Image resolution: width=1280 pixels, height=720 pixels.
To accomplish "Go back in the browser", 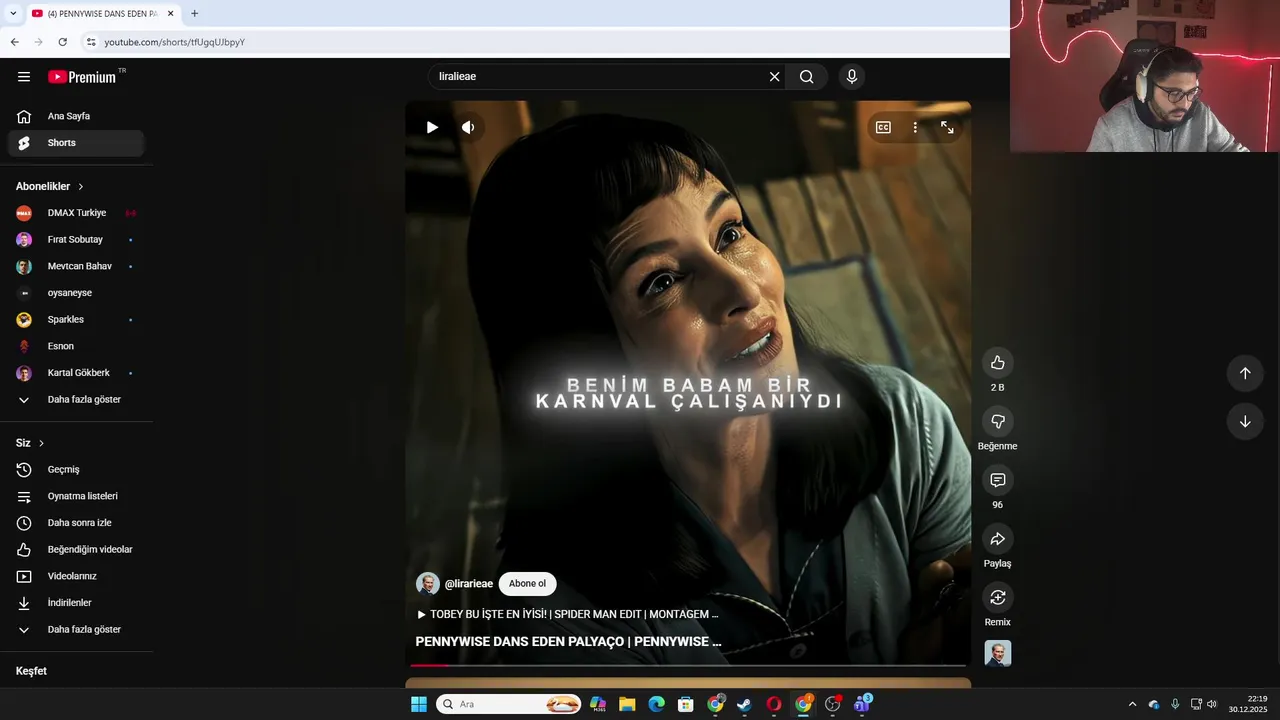I will 14,42.
